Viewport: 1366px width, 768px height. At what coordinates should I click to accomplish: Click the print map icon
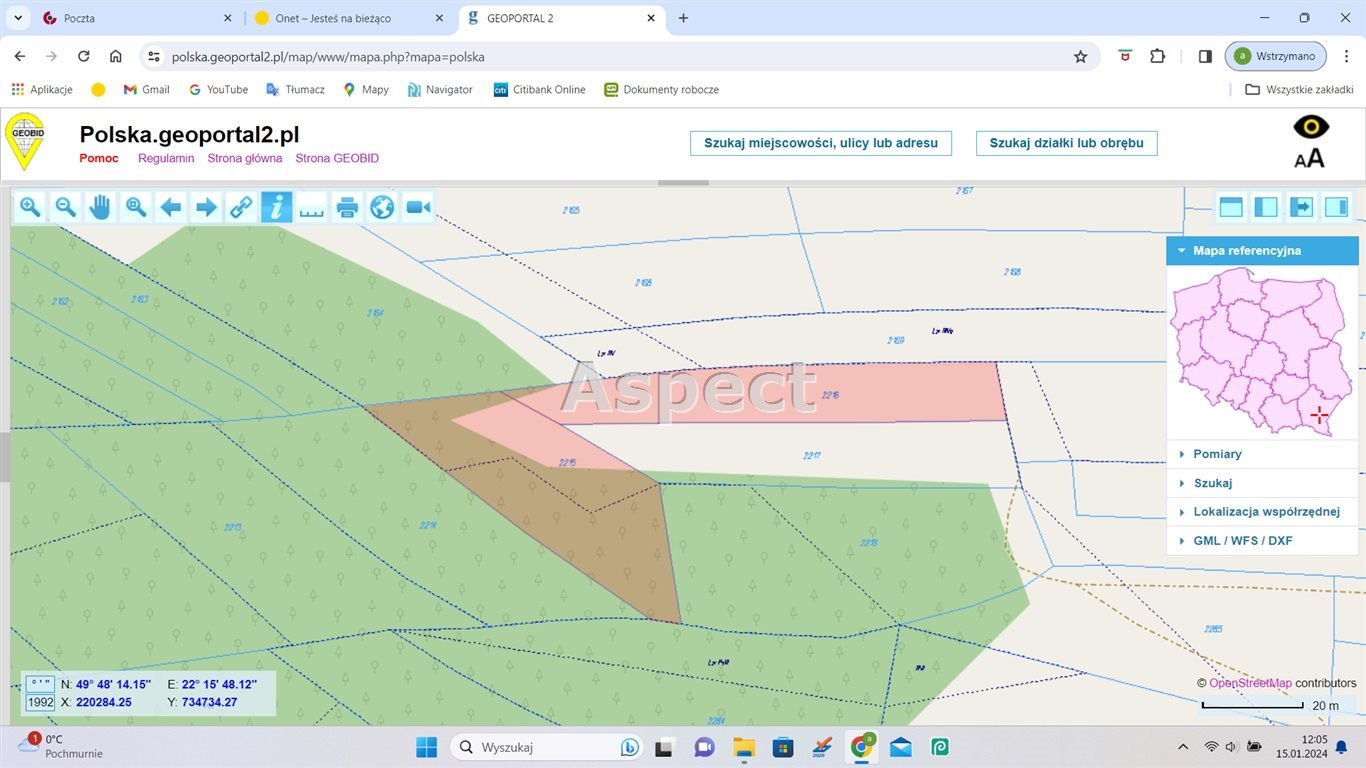pyautogui.click(x=346, y=207)
